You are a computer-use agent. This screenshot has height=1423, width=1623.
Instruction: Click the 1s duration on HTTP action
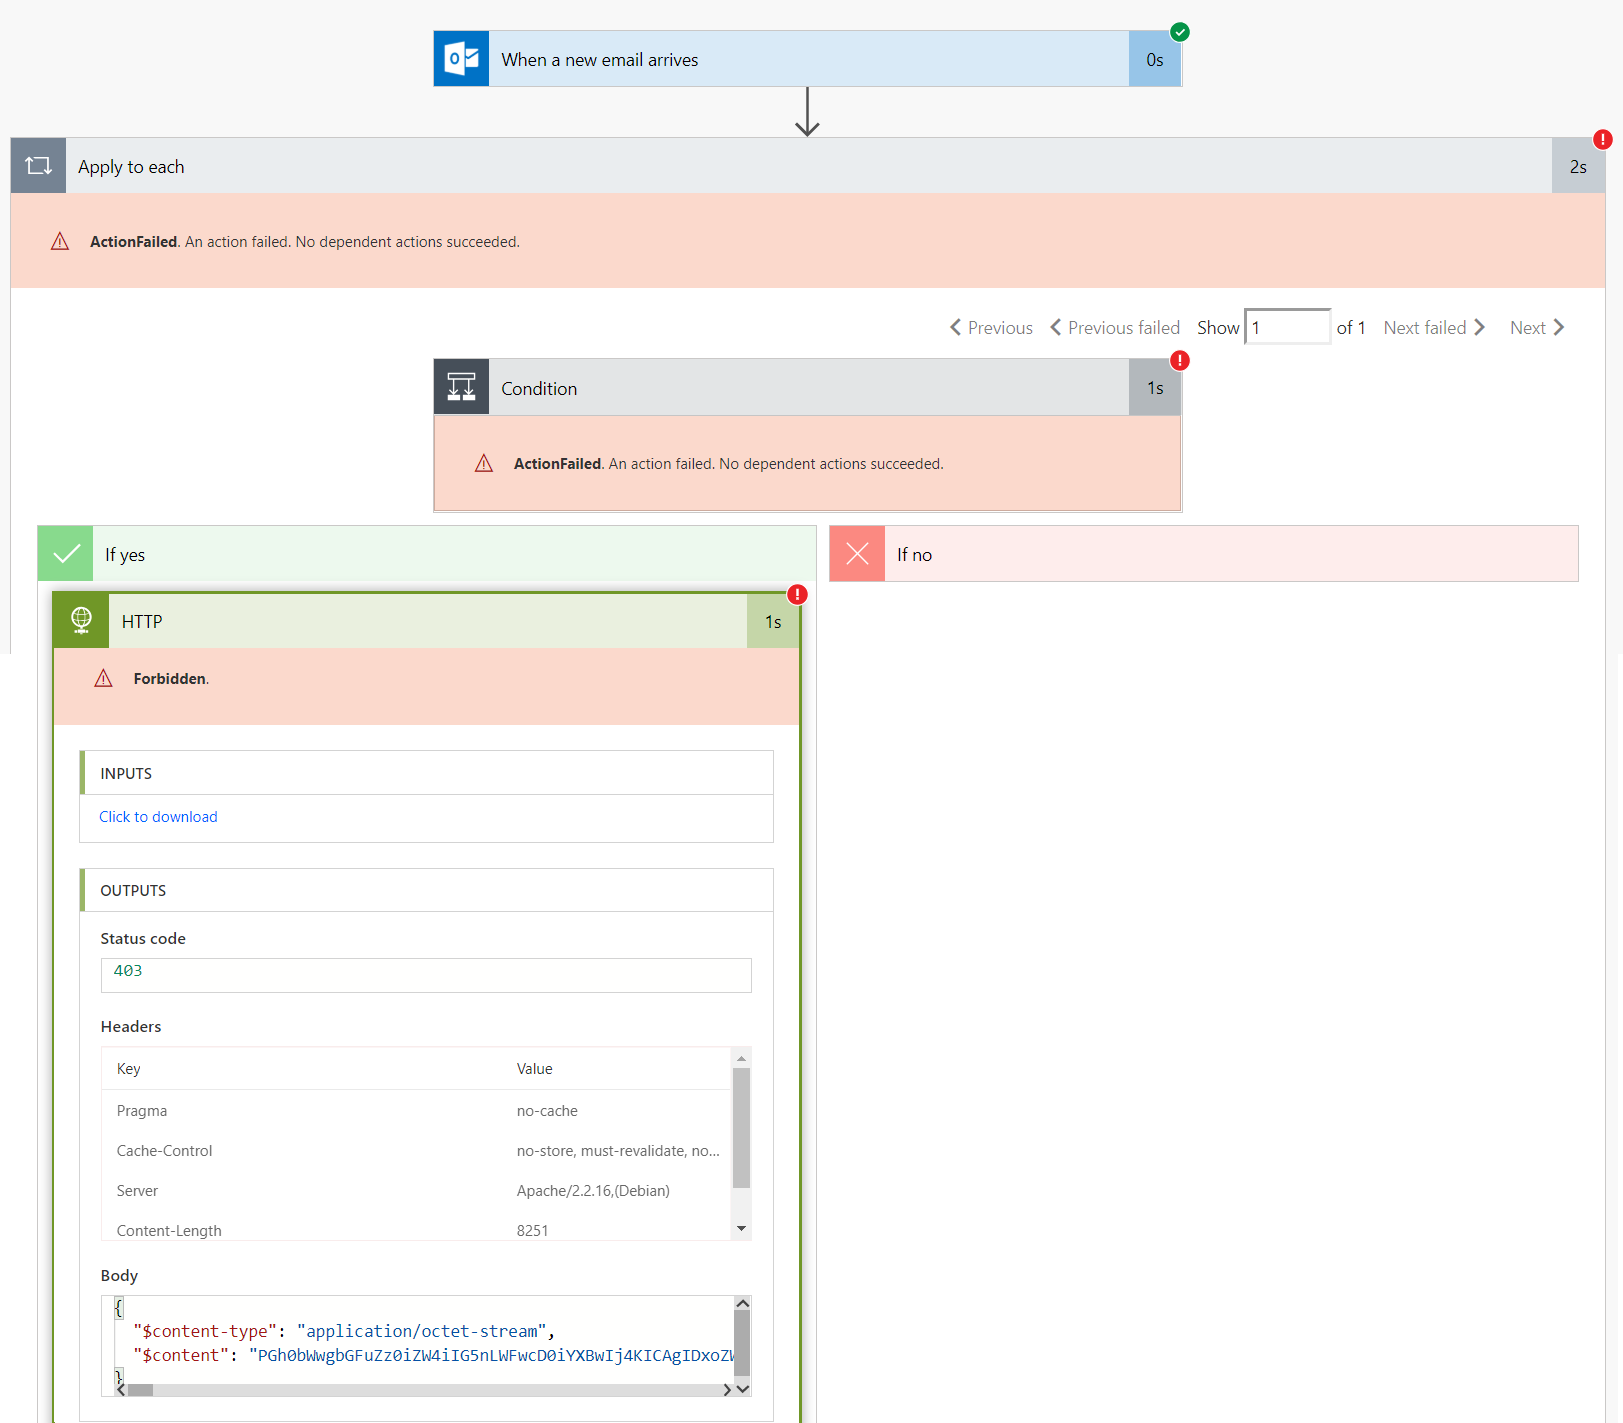773,621
